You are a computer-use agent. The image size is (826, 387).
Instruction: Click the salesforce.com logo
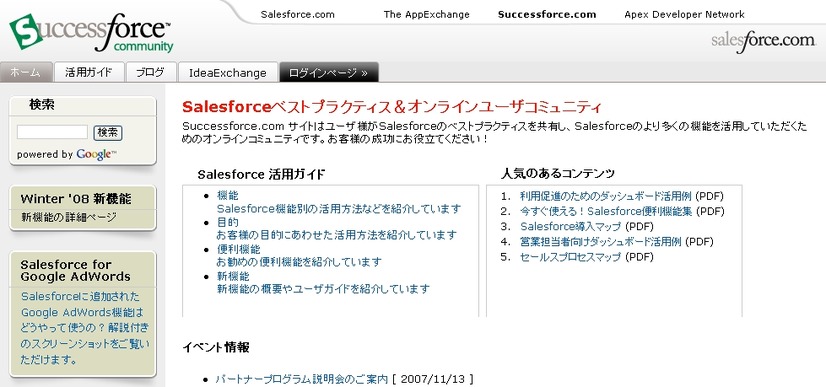pyautogui.click(x=763, y=41)
